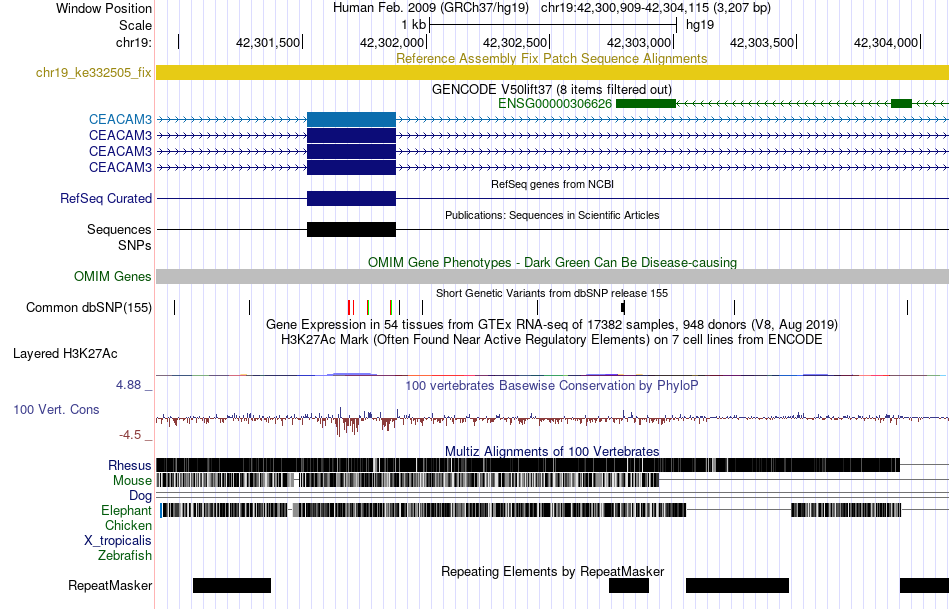The height and width of the screenshot is (609, 950).
Task: Open the RepeatMasker track label
Action: [x=110, y=585]
